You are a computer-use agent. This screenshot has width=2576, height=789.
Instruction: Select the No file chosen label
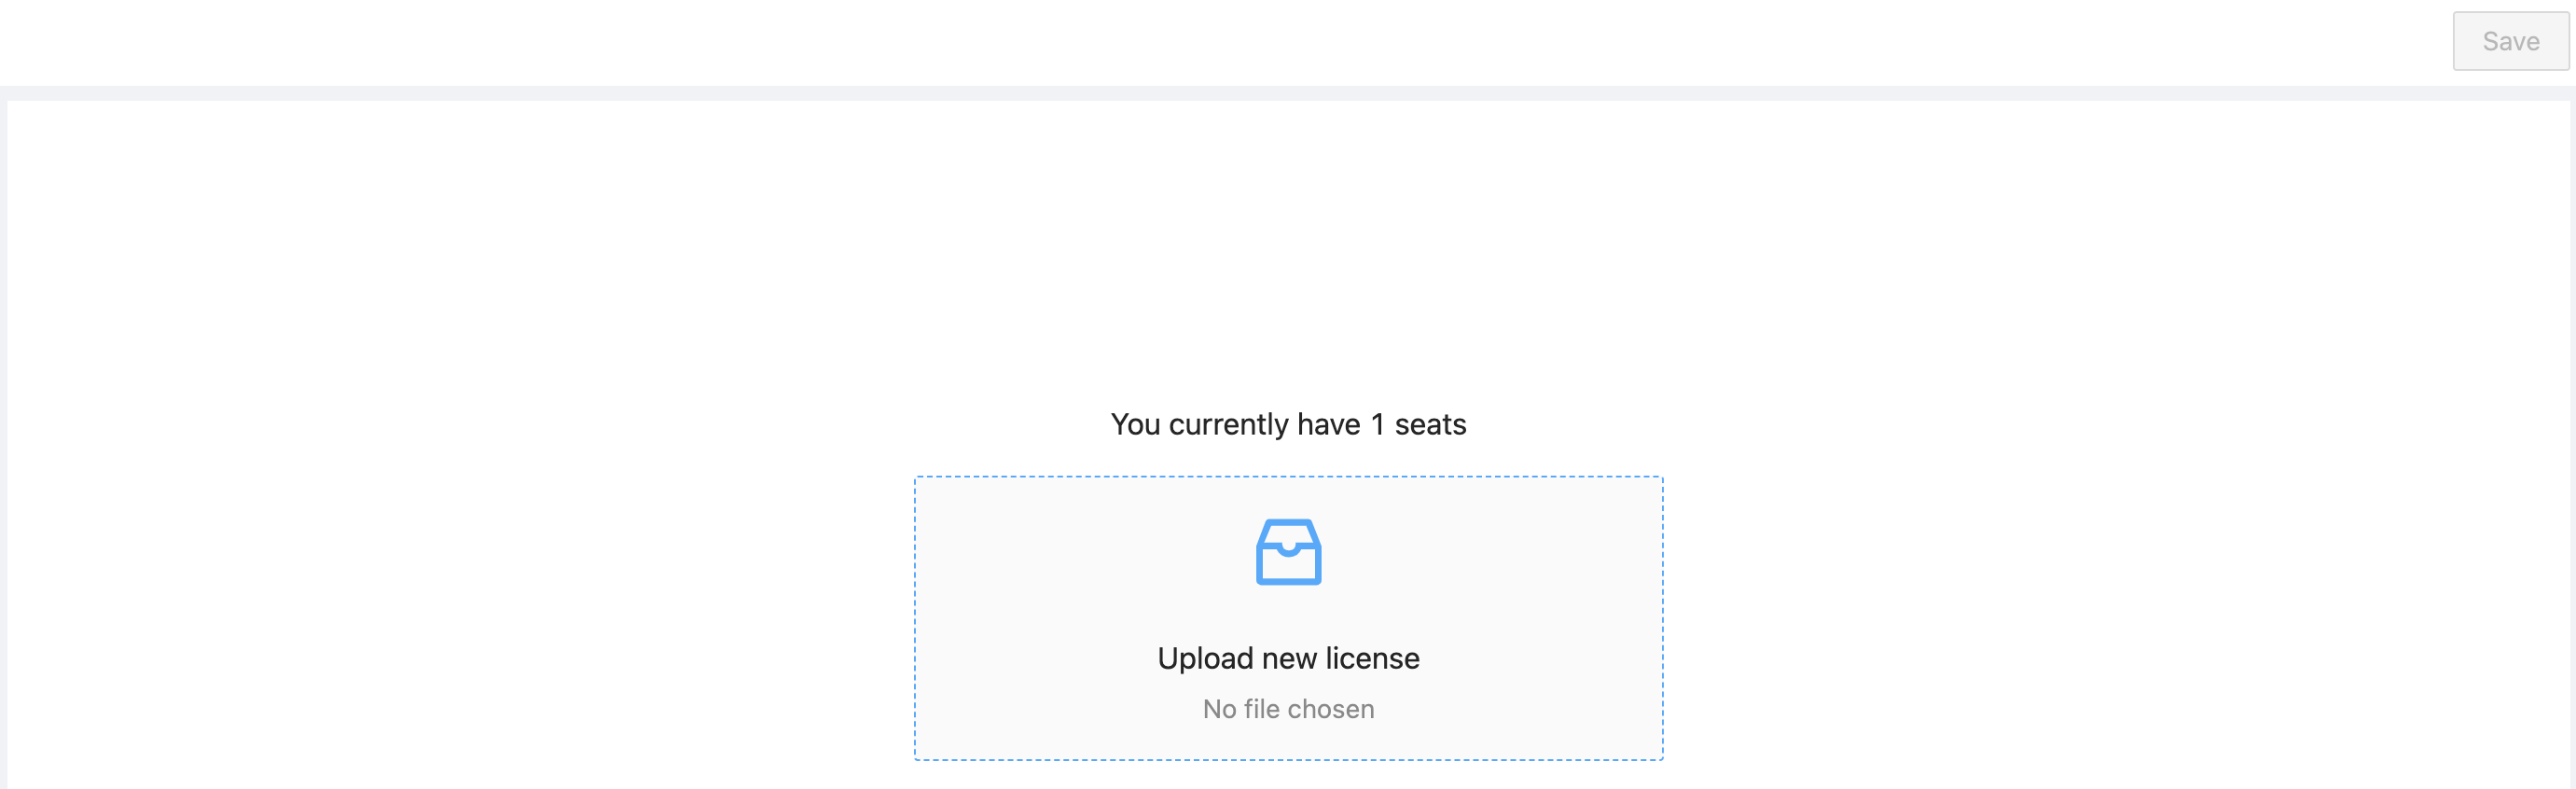click(1288, 708)
